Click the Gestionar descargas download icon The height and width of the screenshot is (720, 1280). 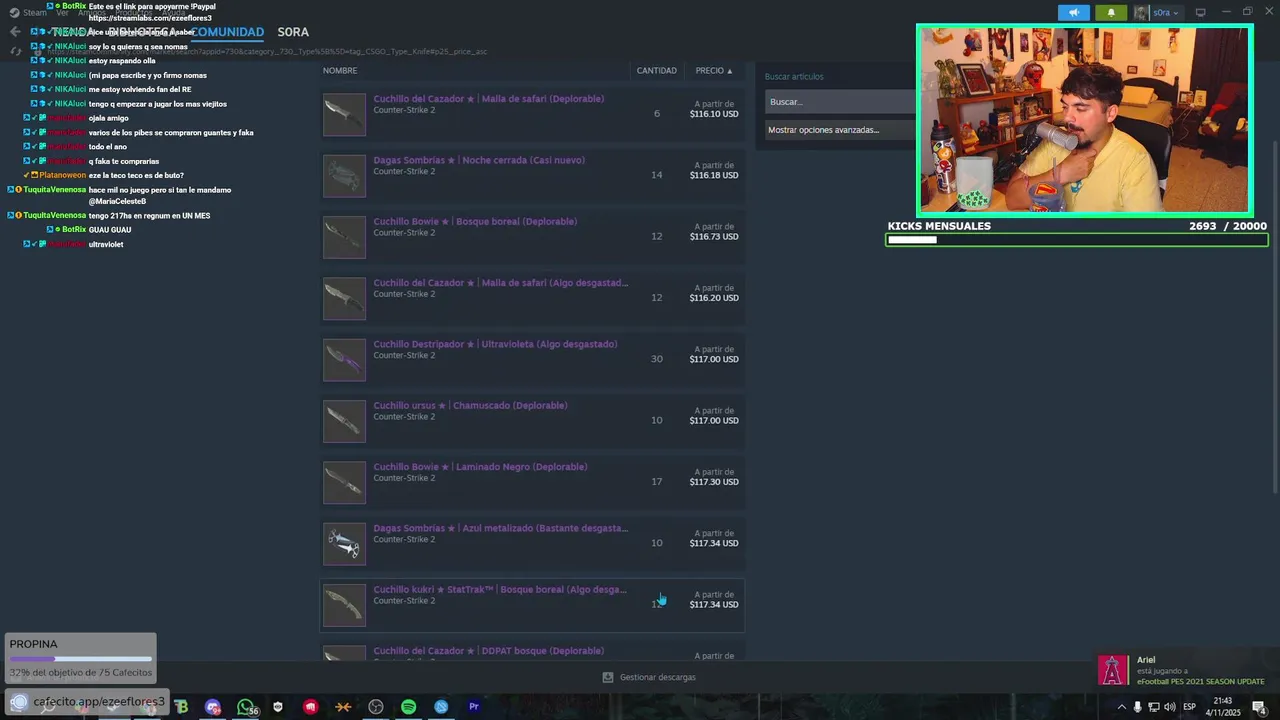point(608,677)
